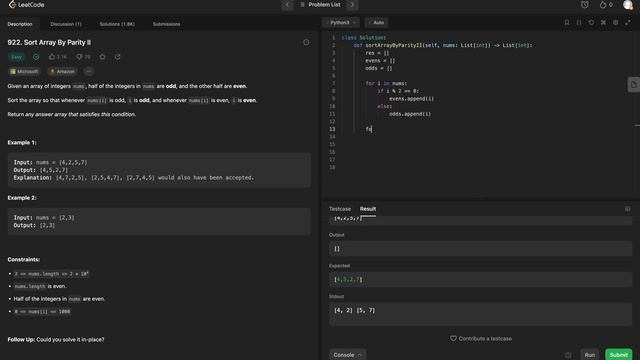Click the Constraints heading

pyautogui.click(x=24, y=260)
